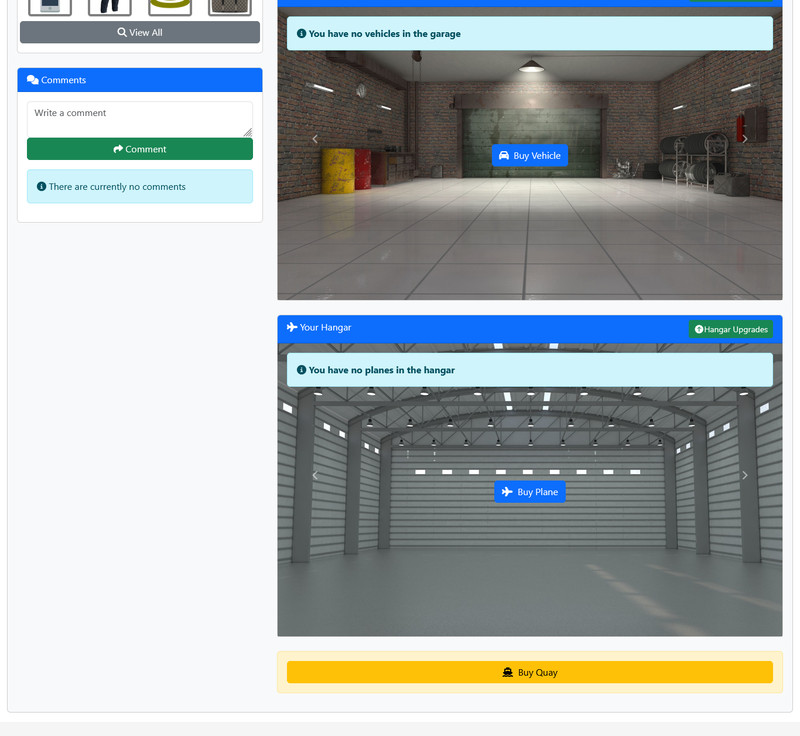Click the chat bubbles icon beside Comments

coord(33,80)
